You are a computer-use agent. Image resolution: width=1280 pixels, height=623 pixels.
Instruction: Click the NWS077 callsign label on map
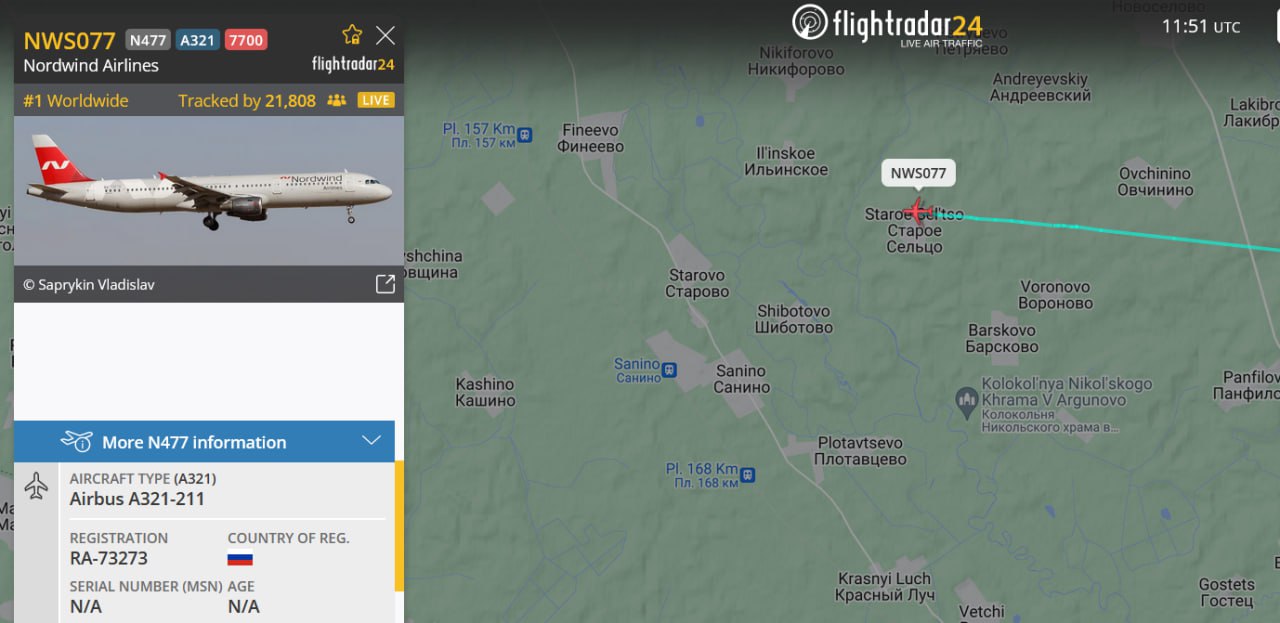point(918,173)
